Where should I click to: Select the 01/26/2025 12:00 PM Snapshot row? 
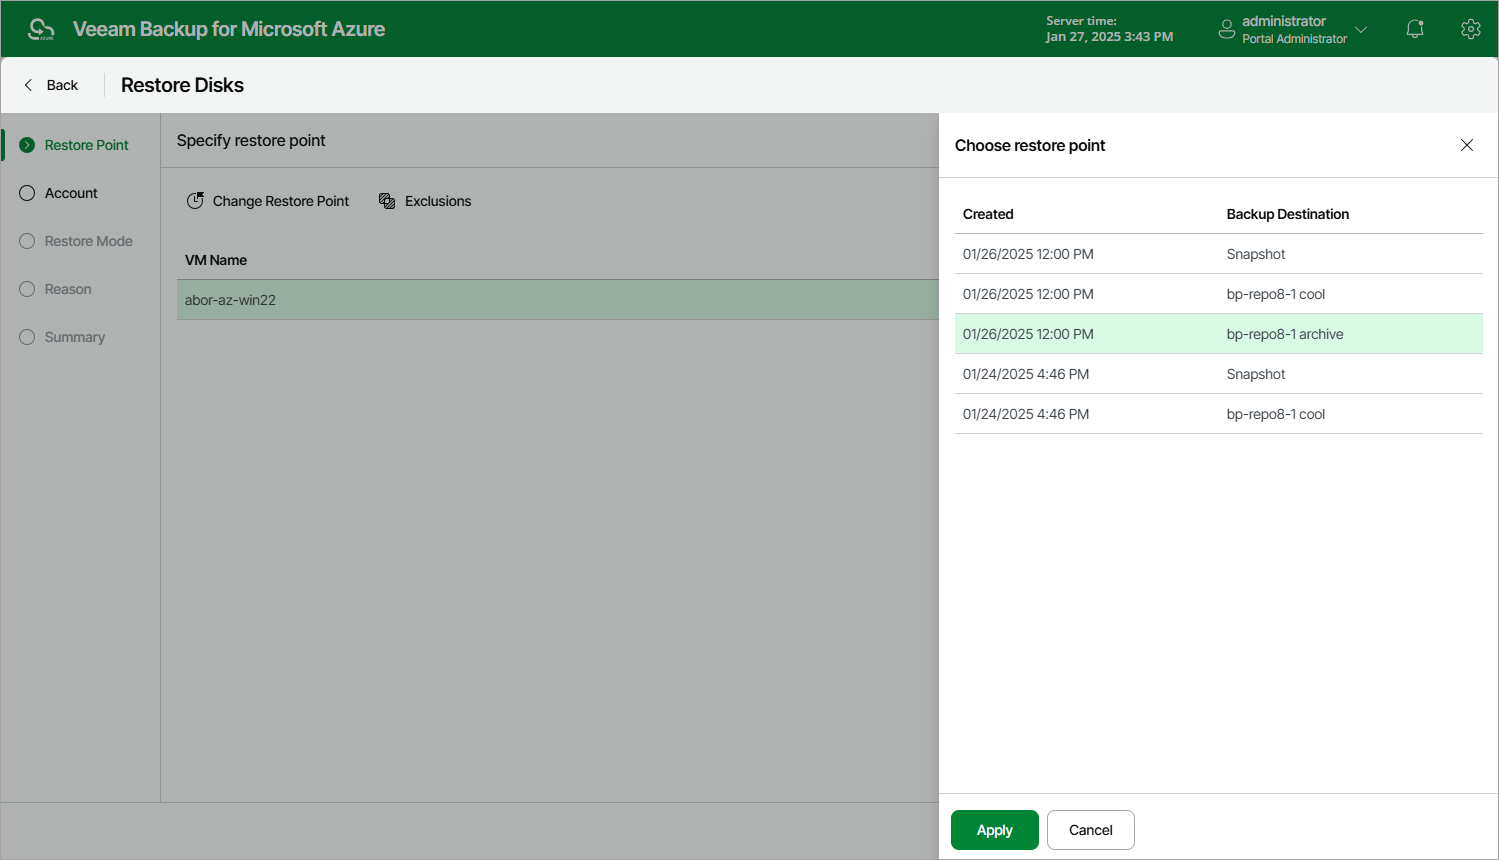point(1219,254)
